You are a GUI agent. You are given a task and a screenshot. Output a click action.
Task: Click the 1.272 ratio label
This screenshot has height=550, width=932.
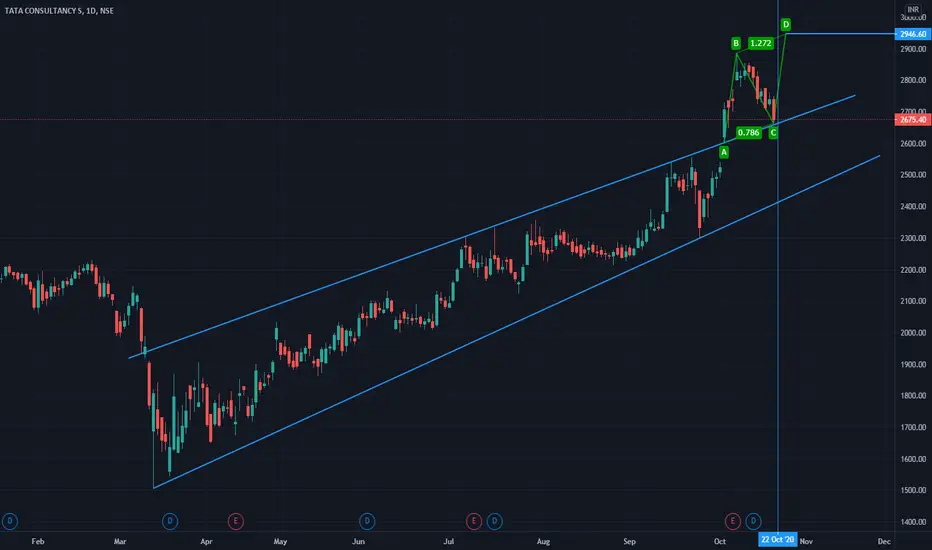tap(761, 43)
